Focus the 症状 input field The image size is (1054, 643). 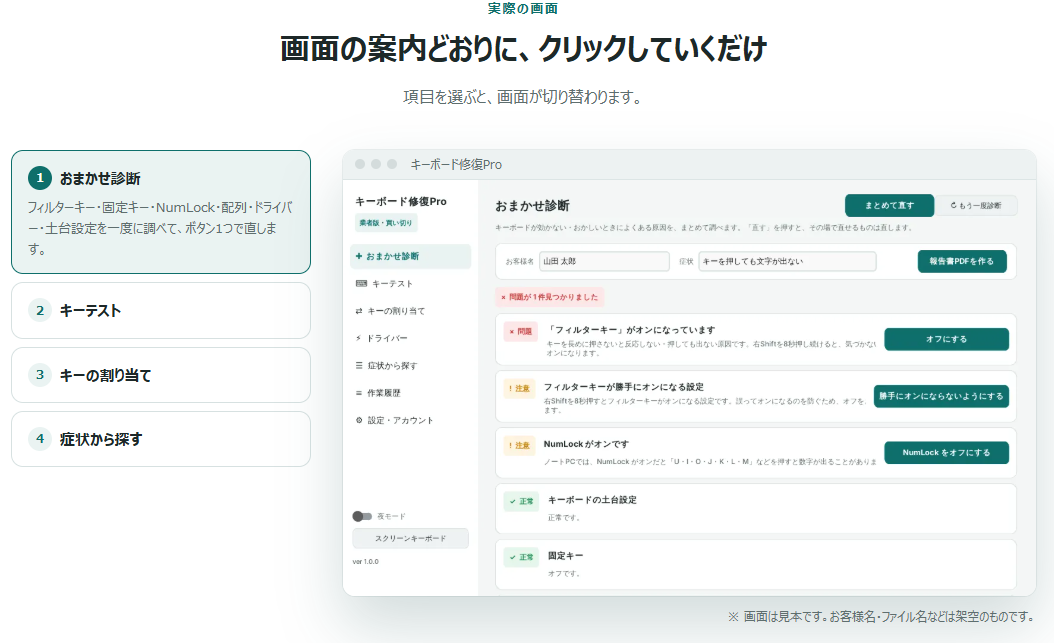point(787,261)
